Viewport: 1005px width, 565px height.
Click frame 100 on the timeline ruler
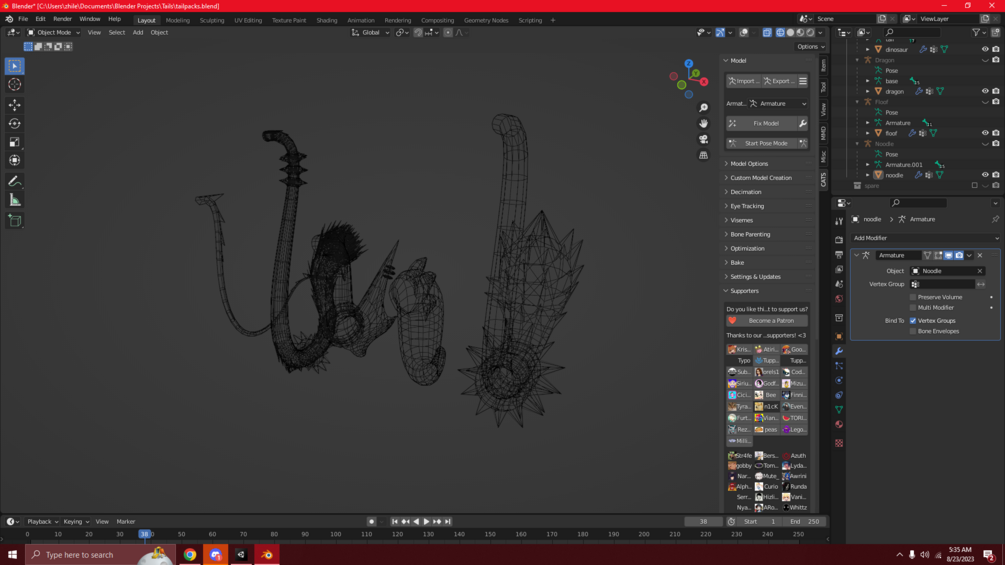[x=336, y=534]
